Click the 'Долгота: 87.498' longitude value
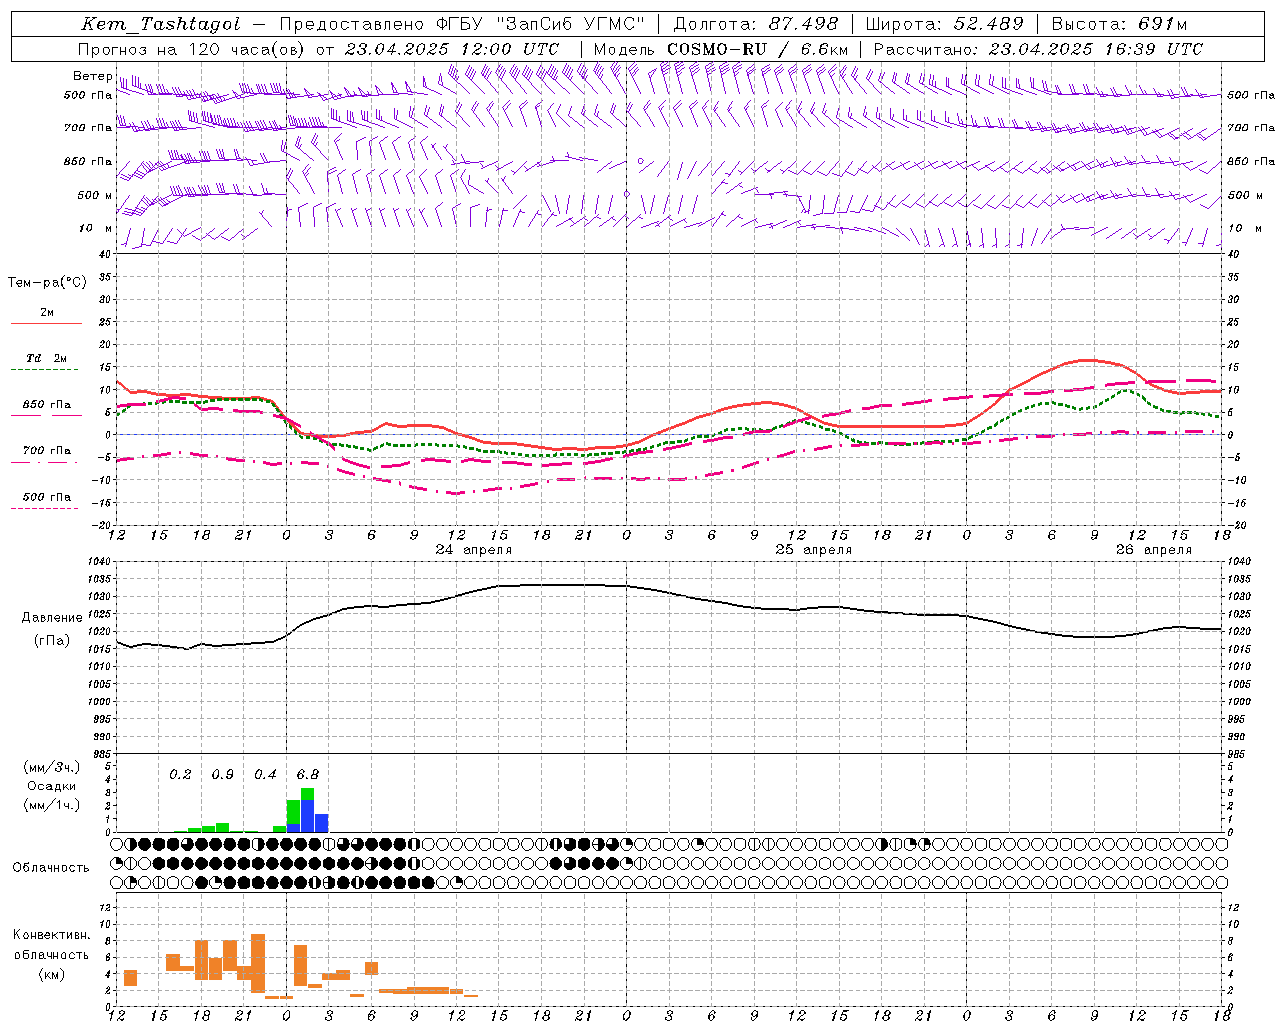 757,24
